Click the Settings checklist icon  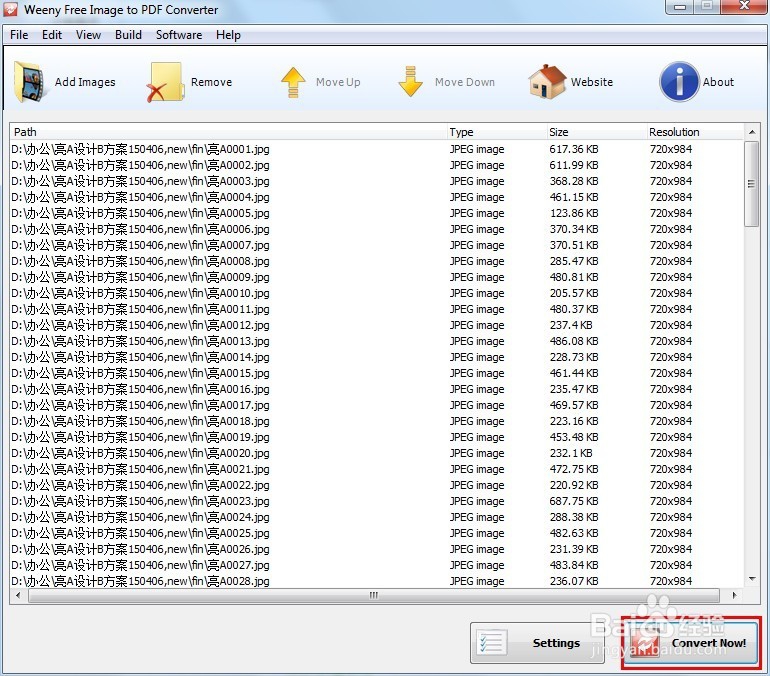[492, 643]
